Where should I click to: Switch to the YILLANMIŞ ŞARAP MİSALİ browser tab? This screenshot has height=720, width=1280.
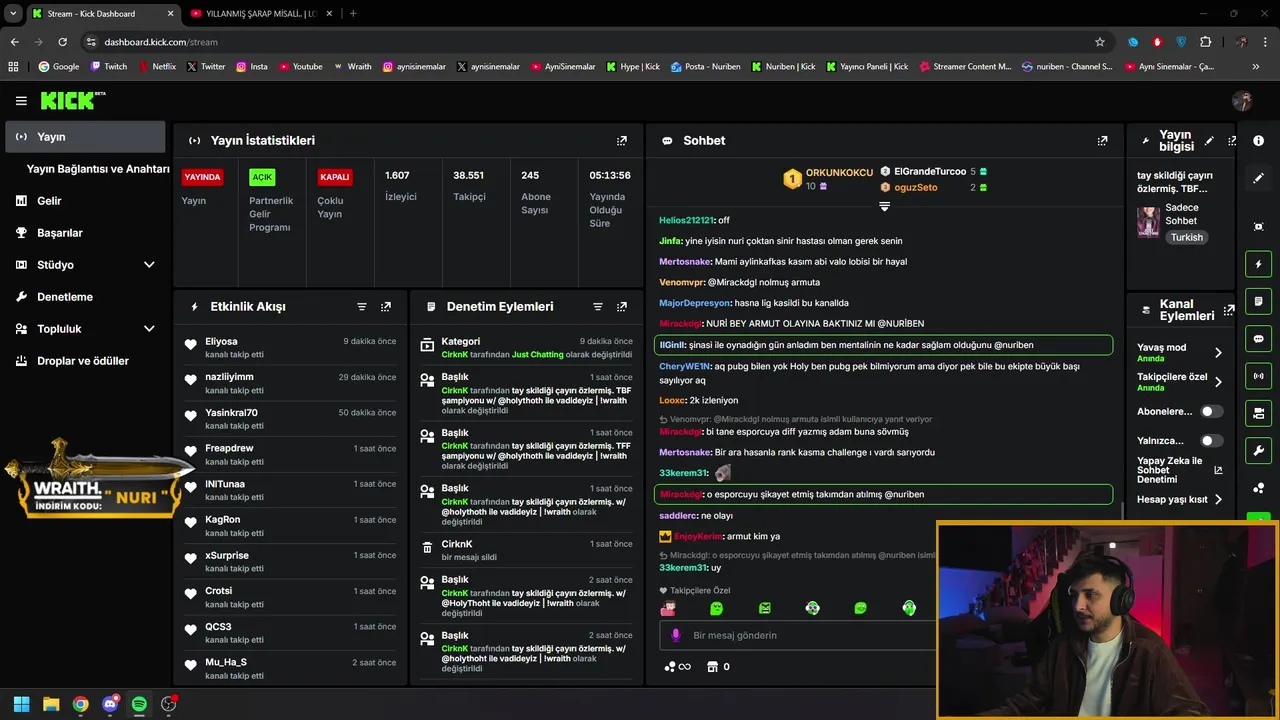(262, 13)
